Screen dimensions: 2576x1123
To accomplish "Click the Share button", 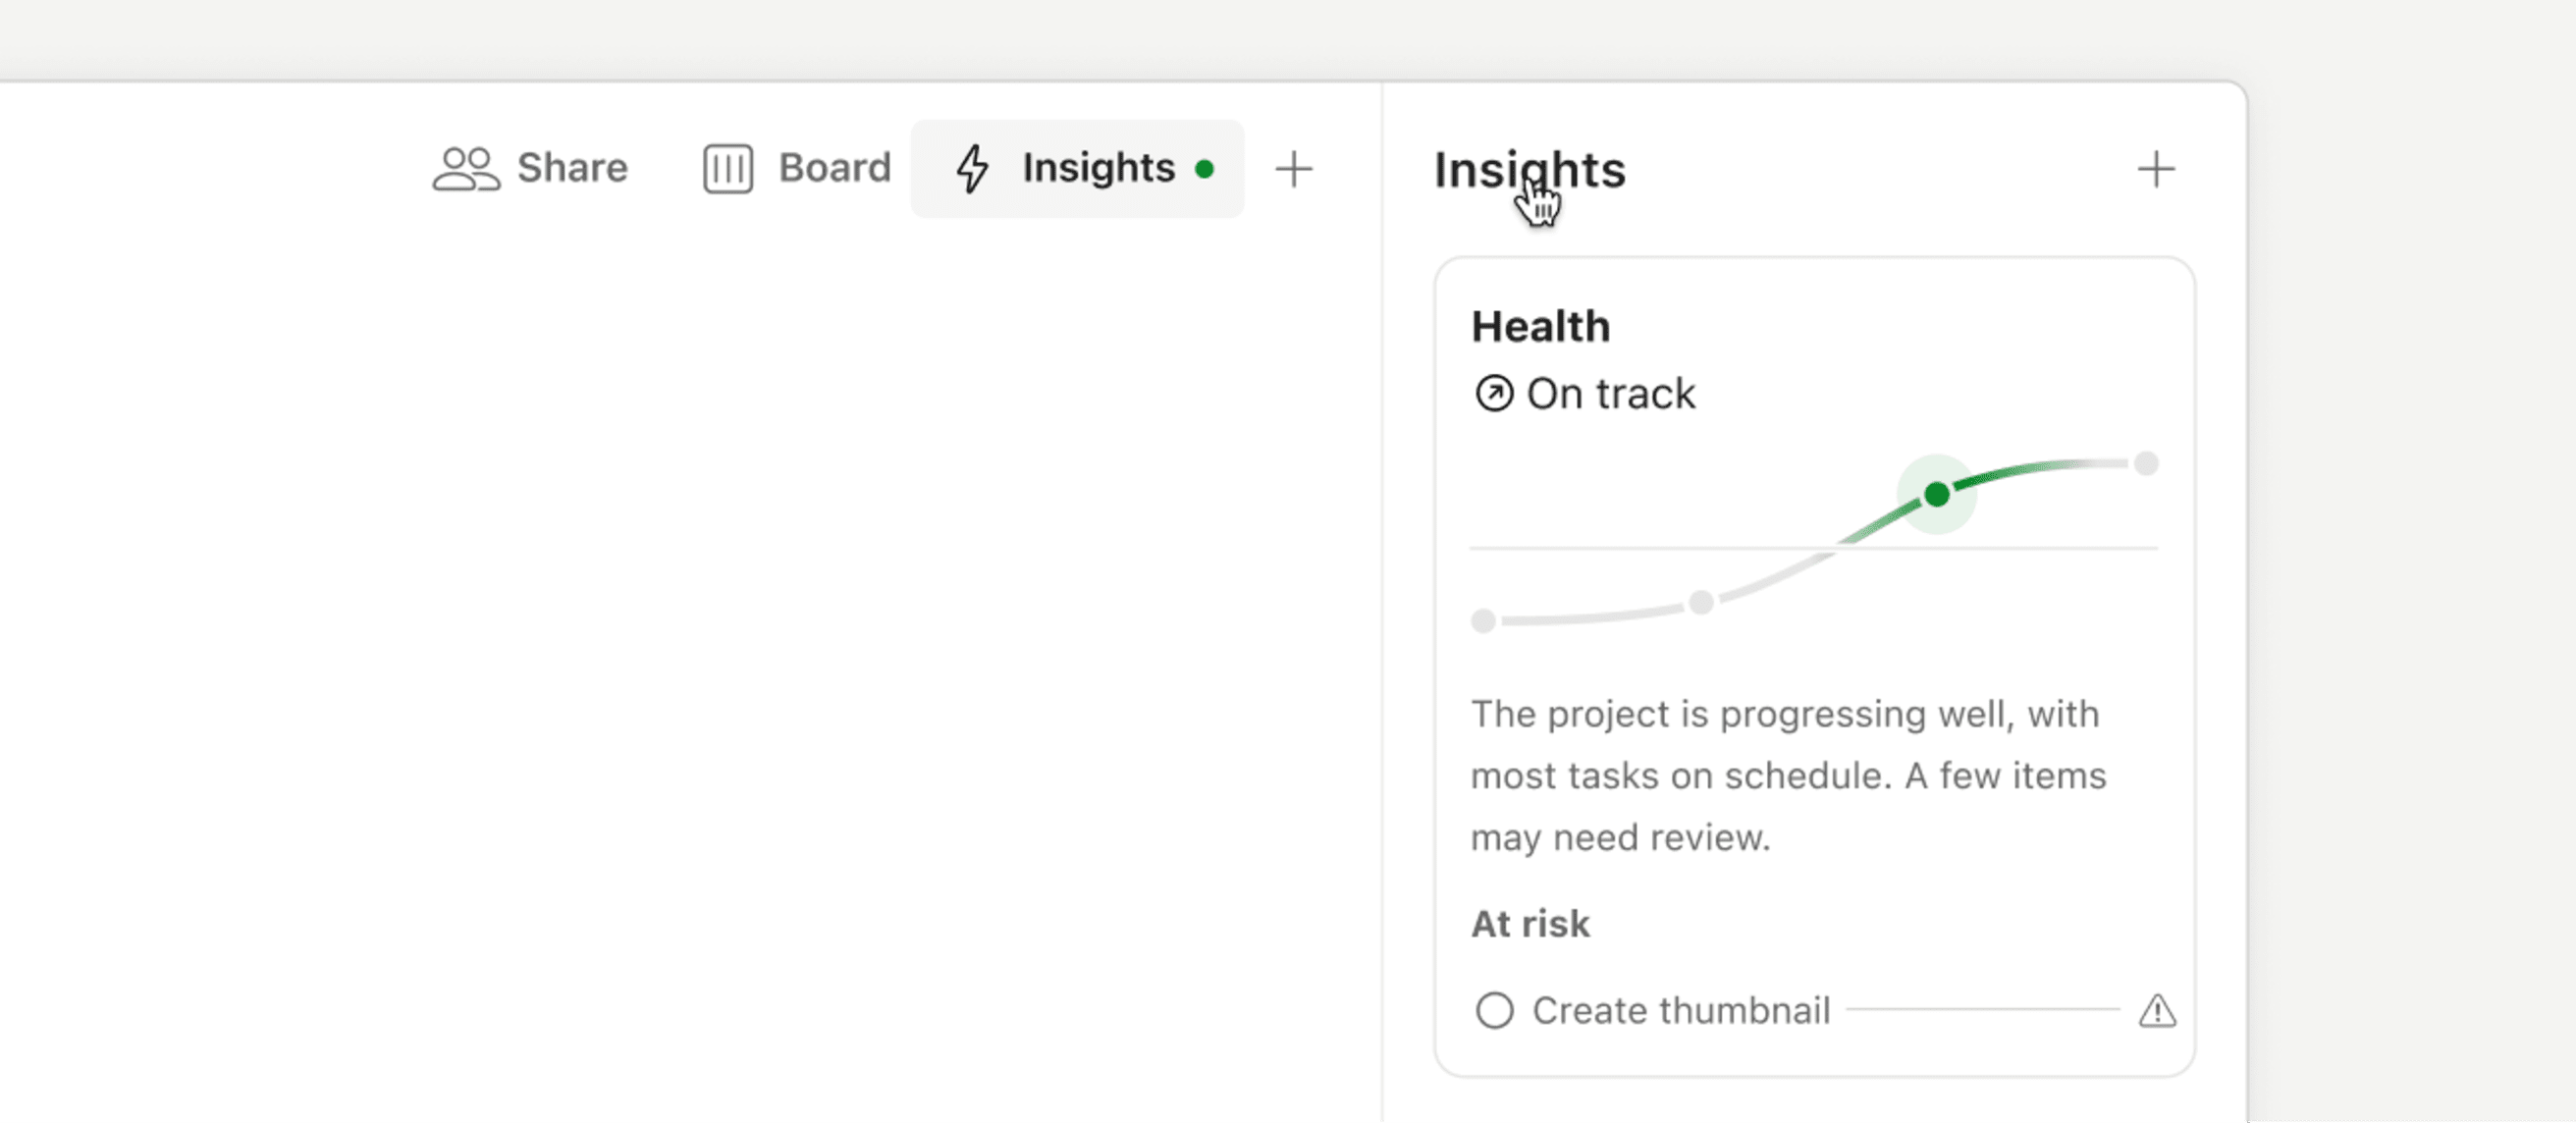I will click(571, 168).
